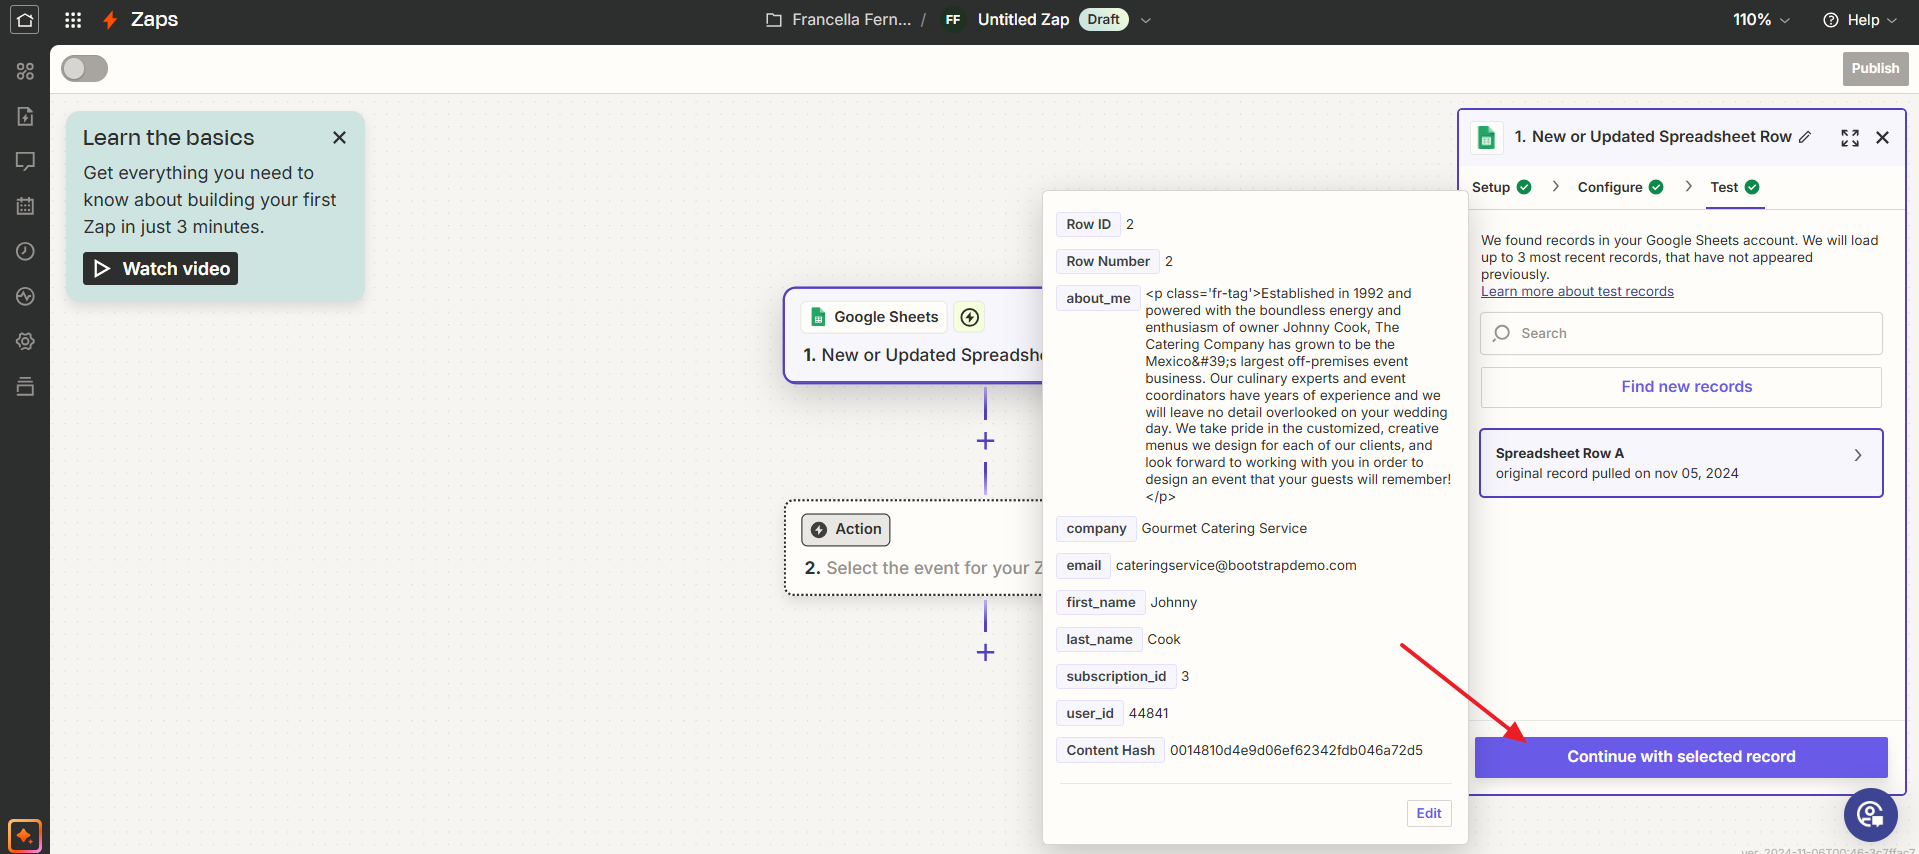Click the Draft status badge

[x=1103, y=20]
